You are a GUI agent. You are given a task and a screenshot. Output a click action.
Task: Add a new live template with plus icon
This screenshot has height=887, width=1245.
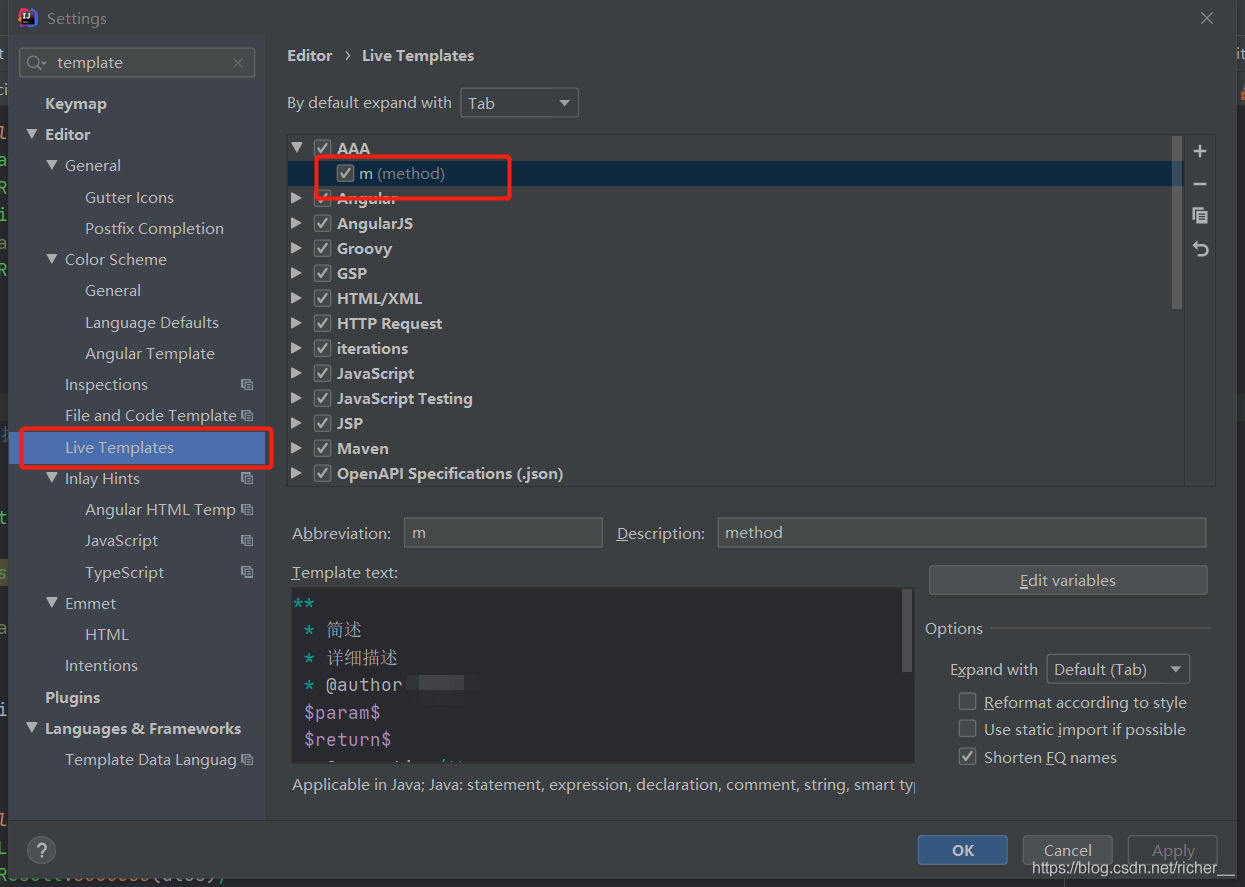pos(1200,151)
